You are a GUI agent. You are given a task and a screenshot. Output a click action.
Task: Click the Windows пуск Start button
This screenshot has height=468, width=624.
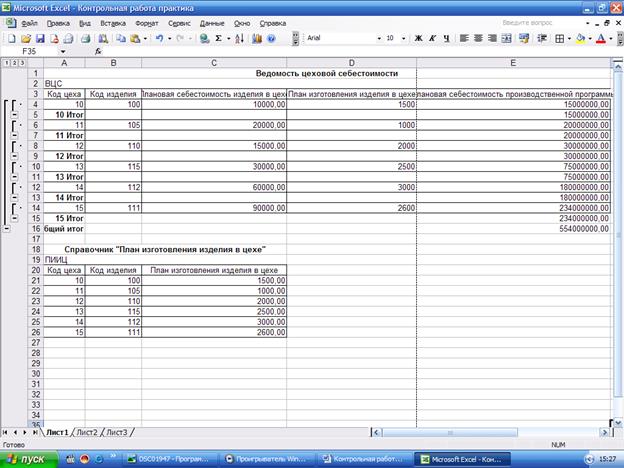[29, 458]
